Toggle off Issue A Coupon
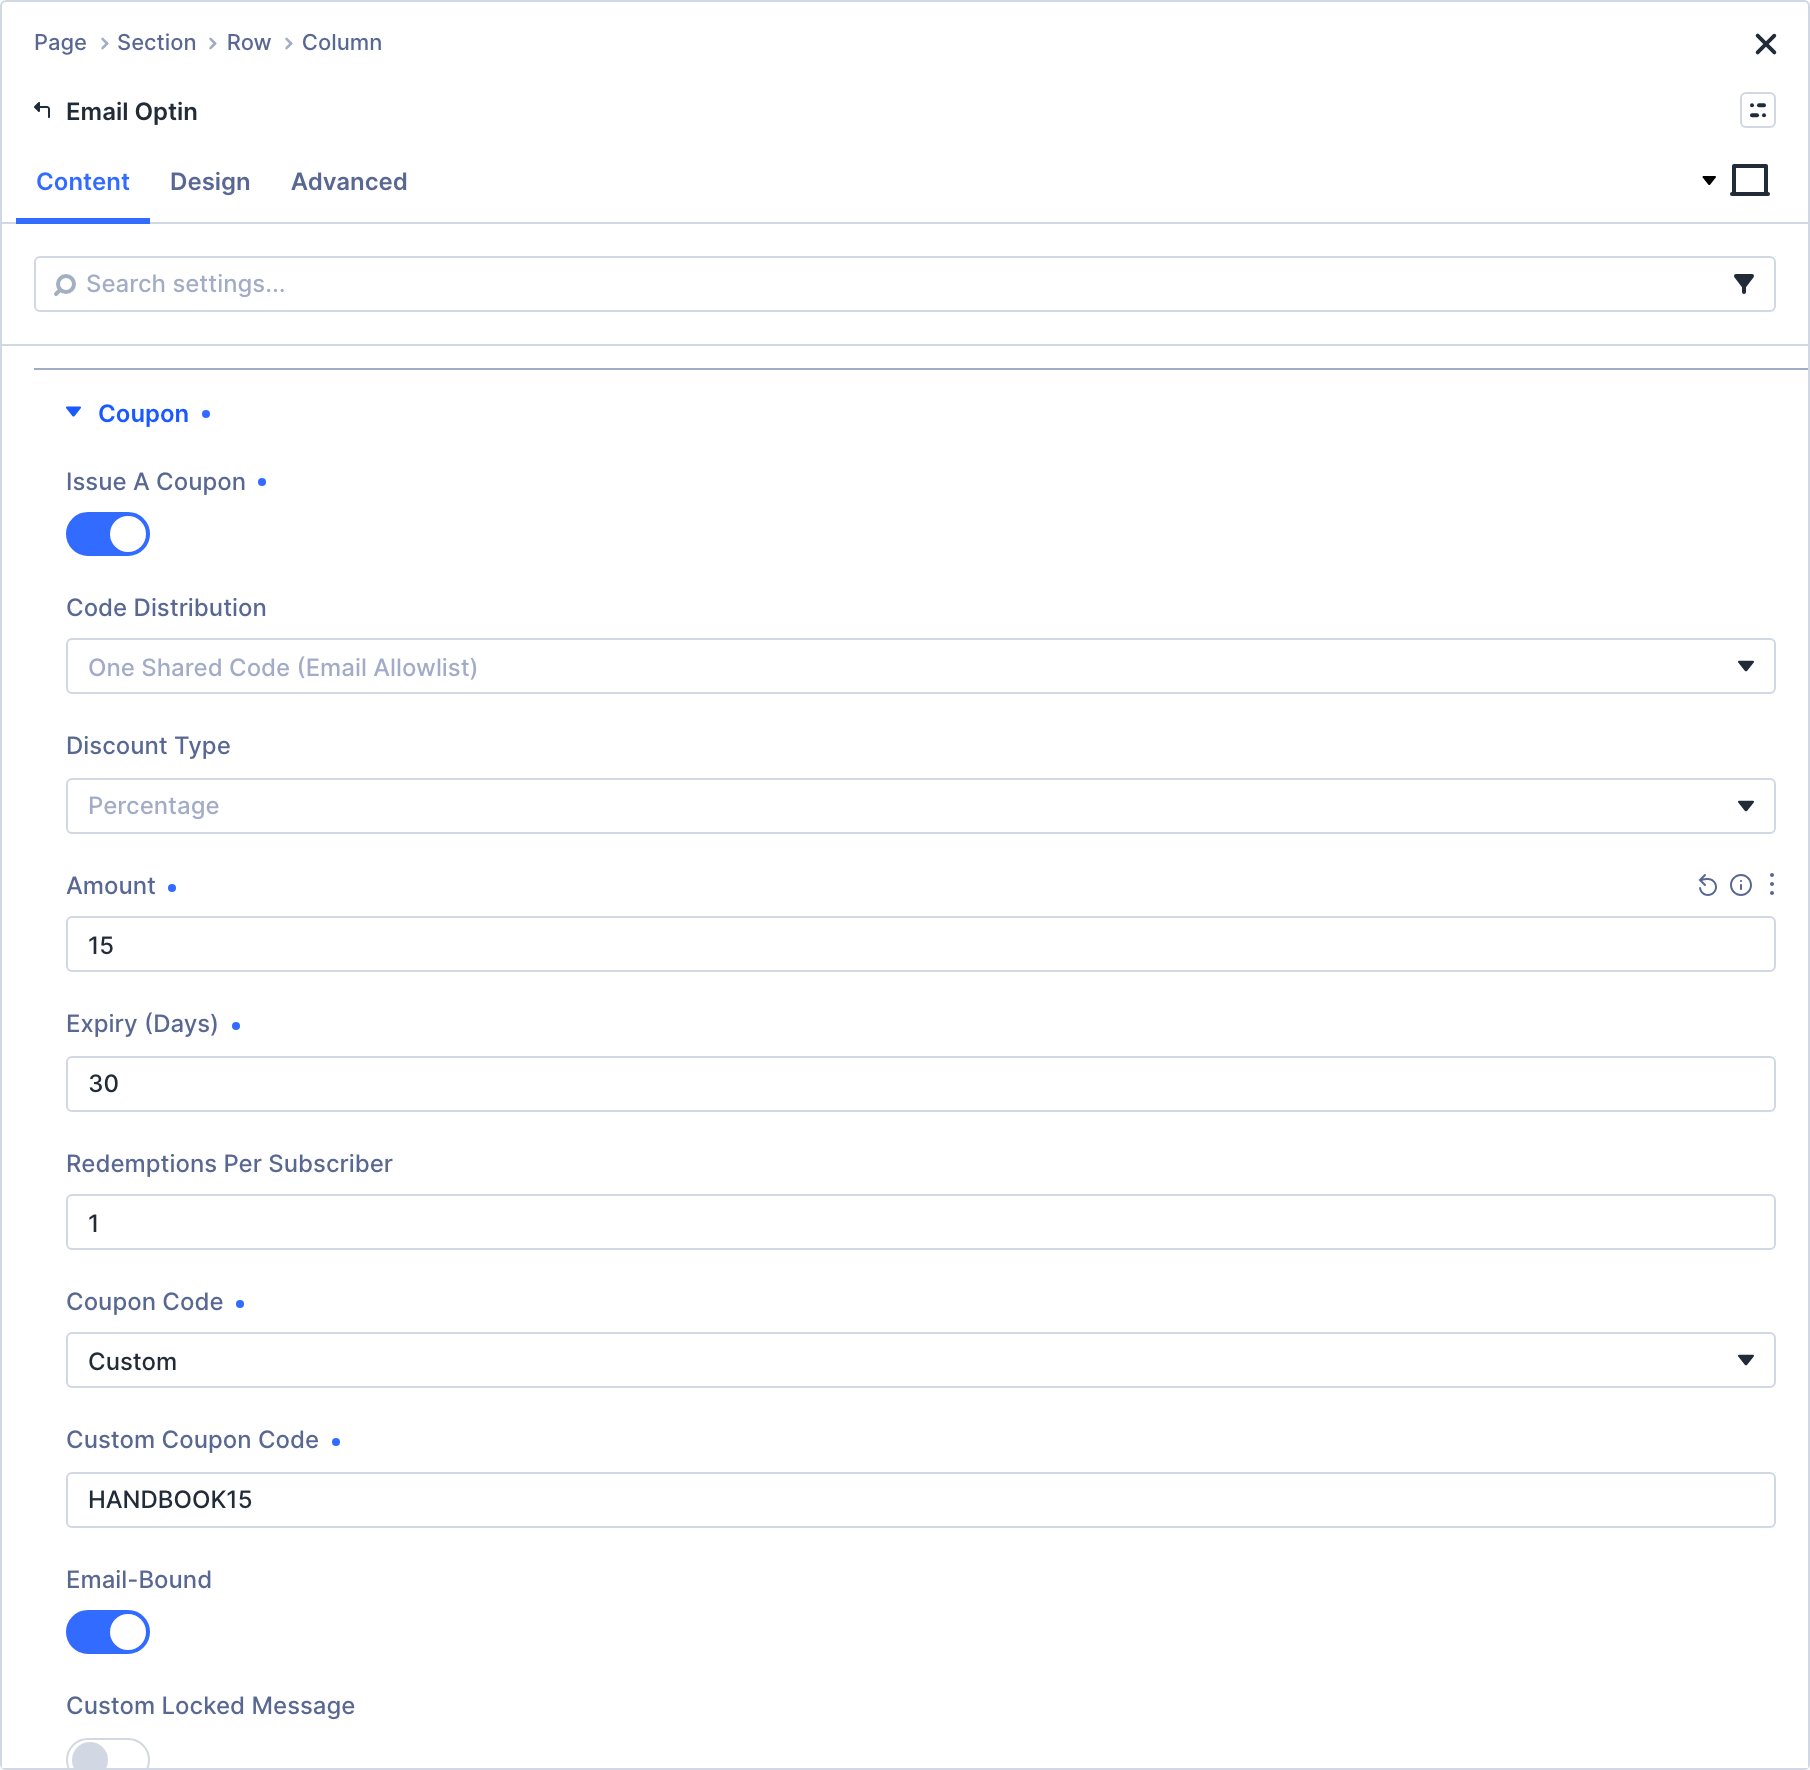The image size is (1810, 1770). click(108, 534)
